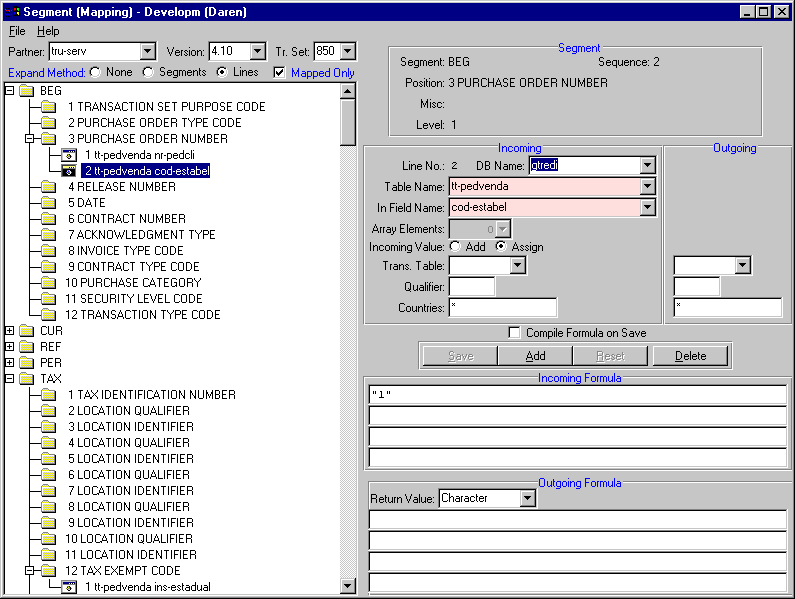Screen dimensions: 795x599
Task: Click the mapping icon for tt-pedvenda nr-pedcli
Action: click(x=68, y=155)
